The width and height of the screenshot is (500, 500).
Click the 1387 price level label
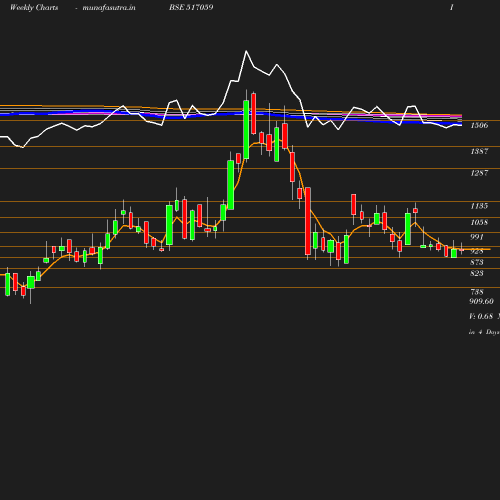(x=479, y=151)
